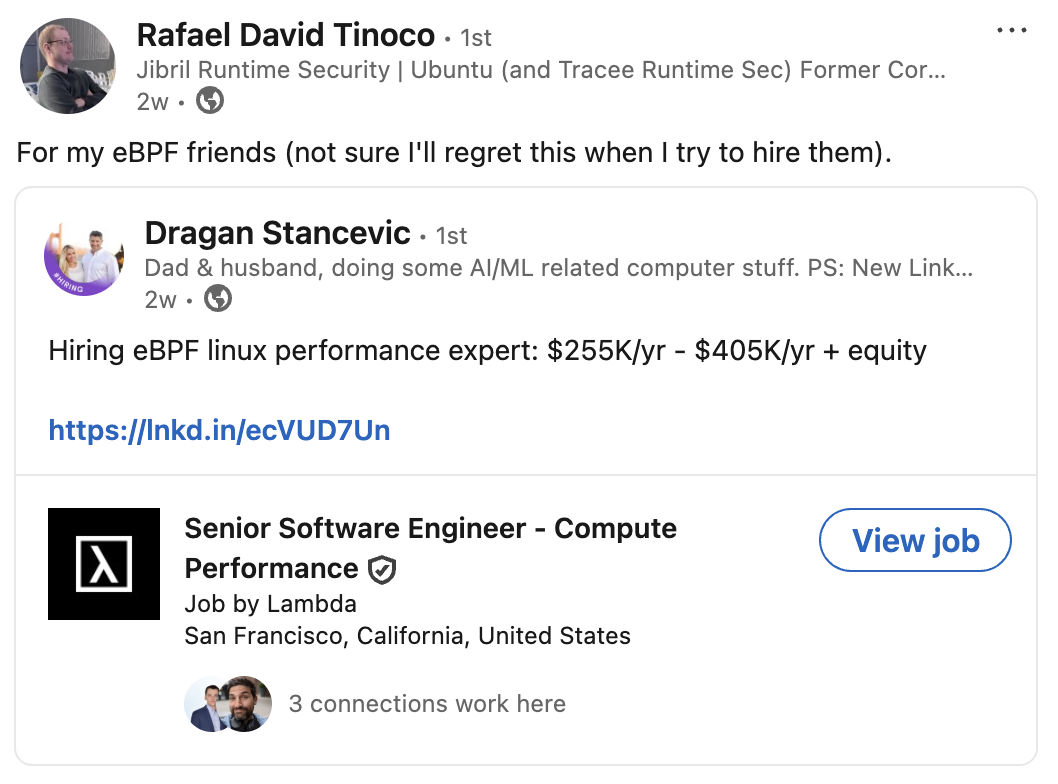Click 'Job by Lambda' text
This screenshot has width=1058, height=784.
(x=270, y=604)
